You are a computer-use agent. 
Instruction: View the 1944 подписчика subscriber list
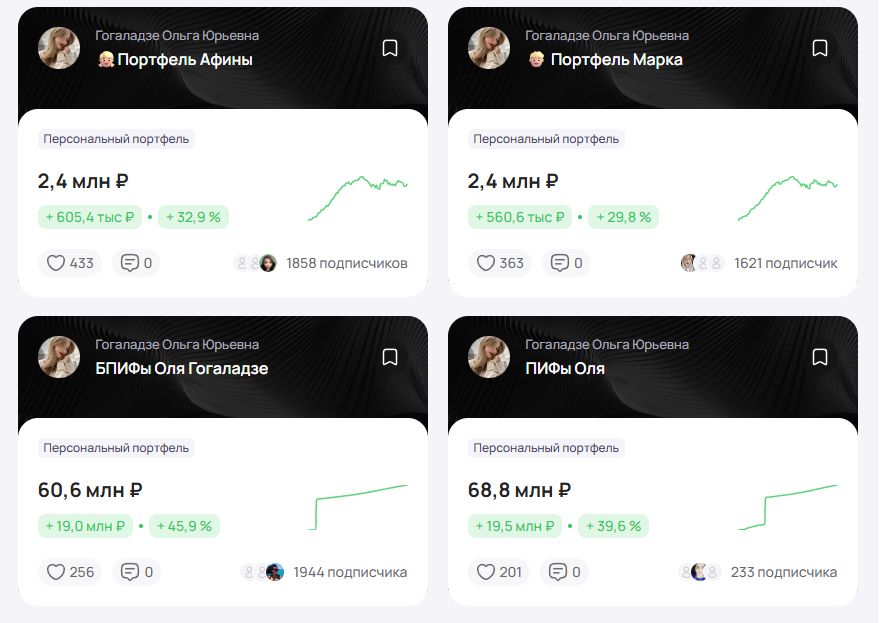pyautogui.click(x=349, y=572)
